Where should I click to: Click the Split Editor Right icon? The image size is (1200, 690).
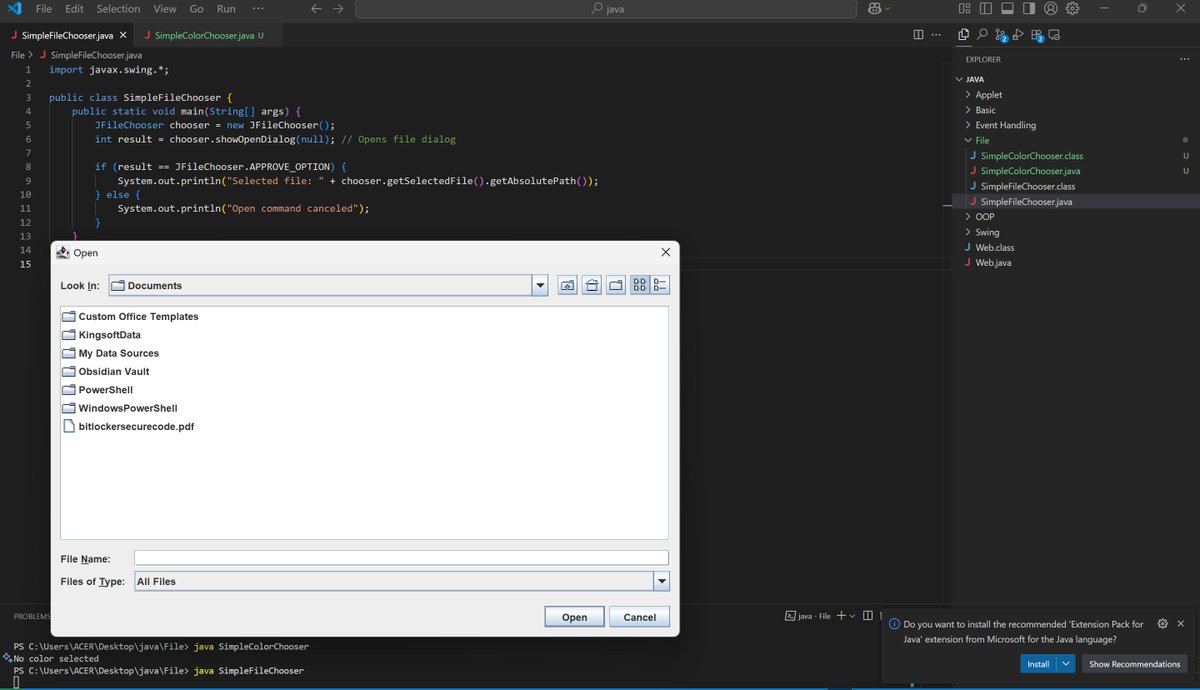(x=918, y=35)
